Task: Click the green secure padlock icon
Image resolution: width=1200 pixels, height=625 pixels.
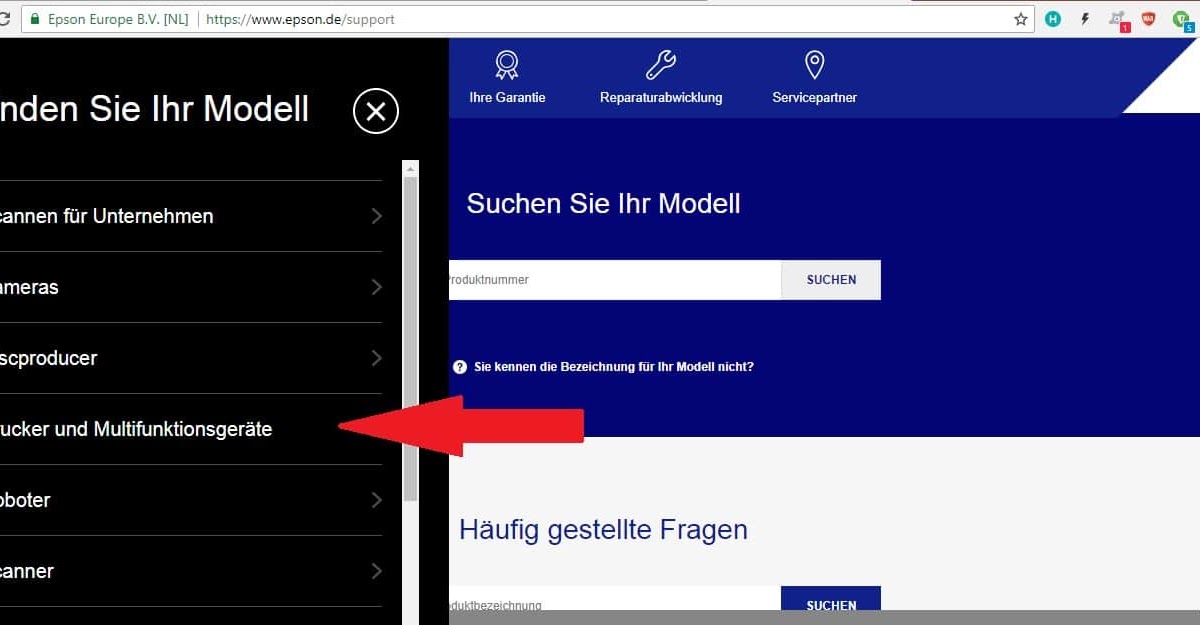Action: click(36, 19)
